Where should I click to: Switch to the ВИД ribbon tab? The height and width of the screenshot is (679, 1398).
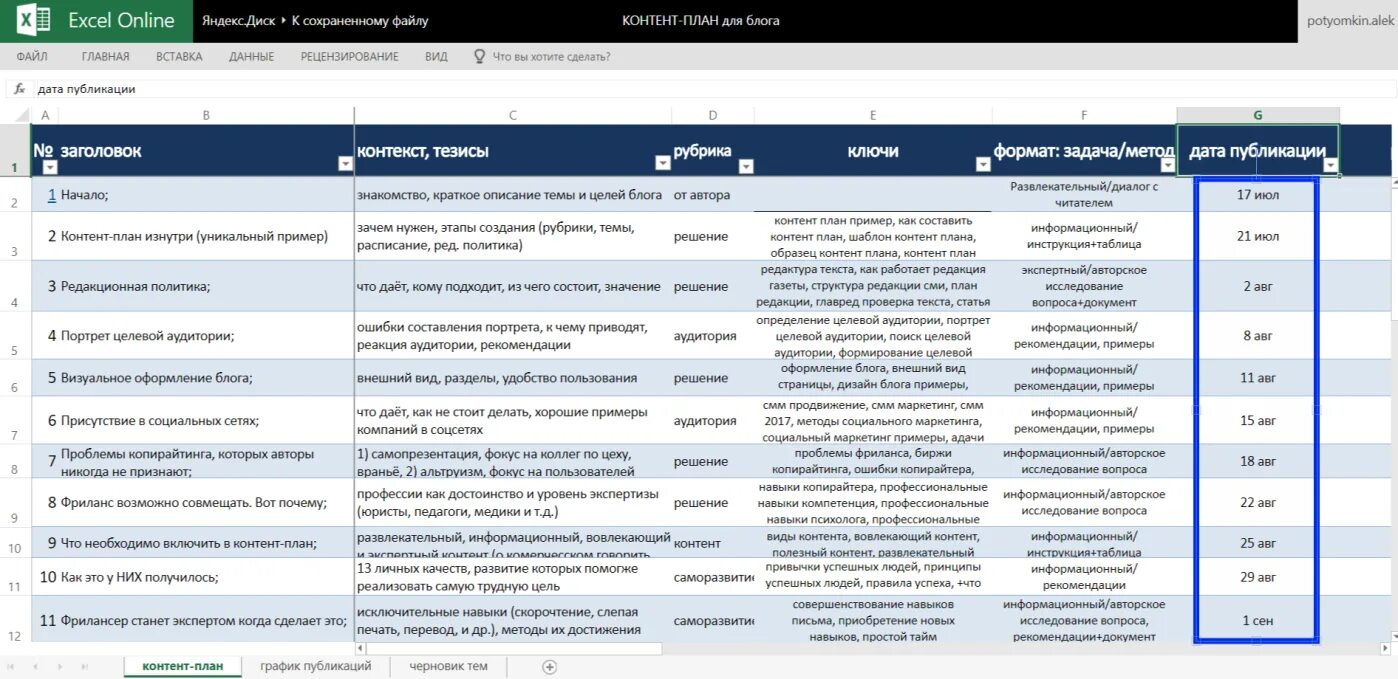(436, 57)
